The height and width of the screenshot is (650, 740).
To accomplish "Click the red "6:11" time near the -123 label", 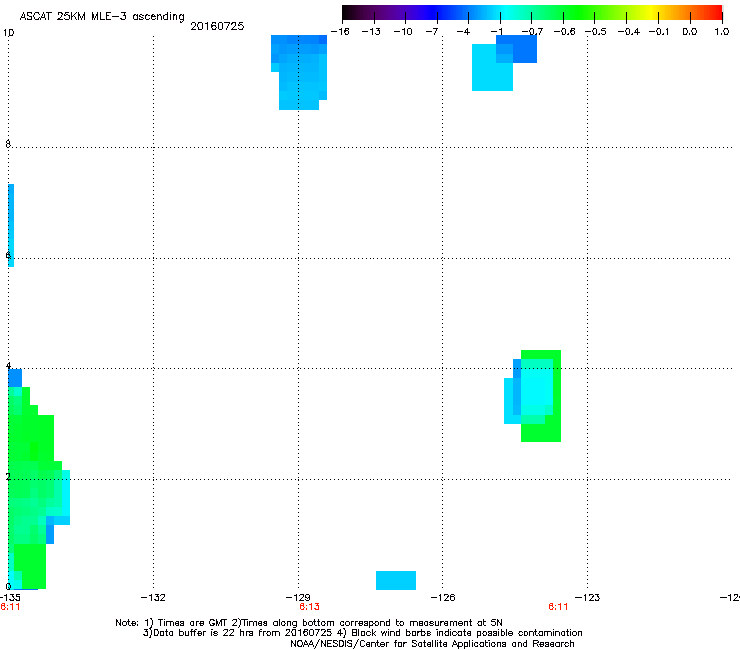I will (x=558, y=607).
